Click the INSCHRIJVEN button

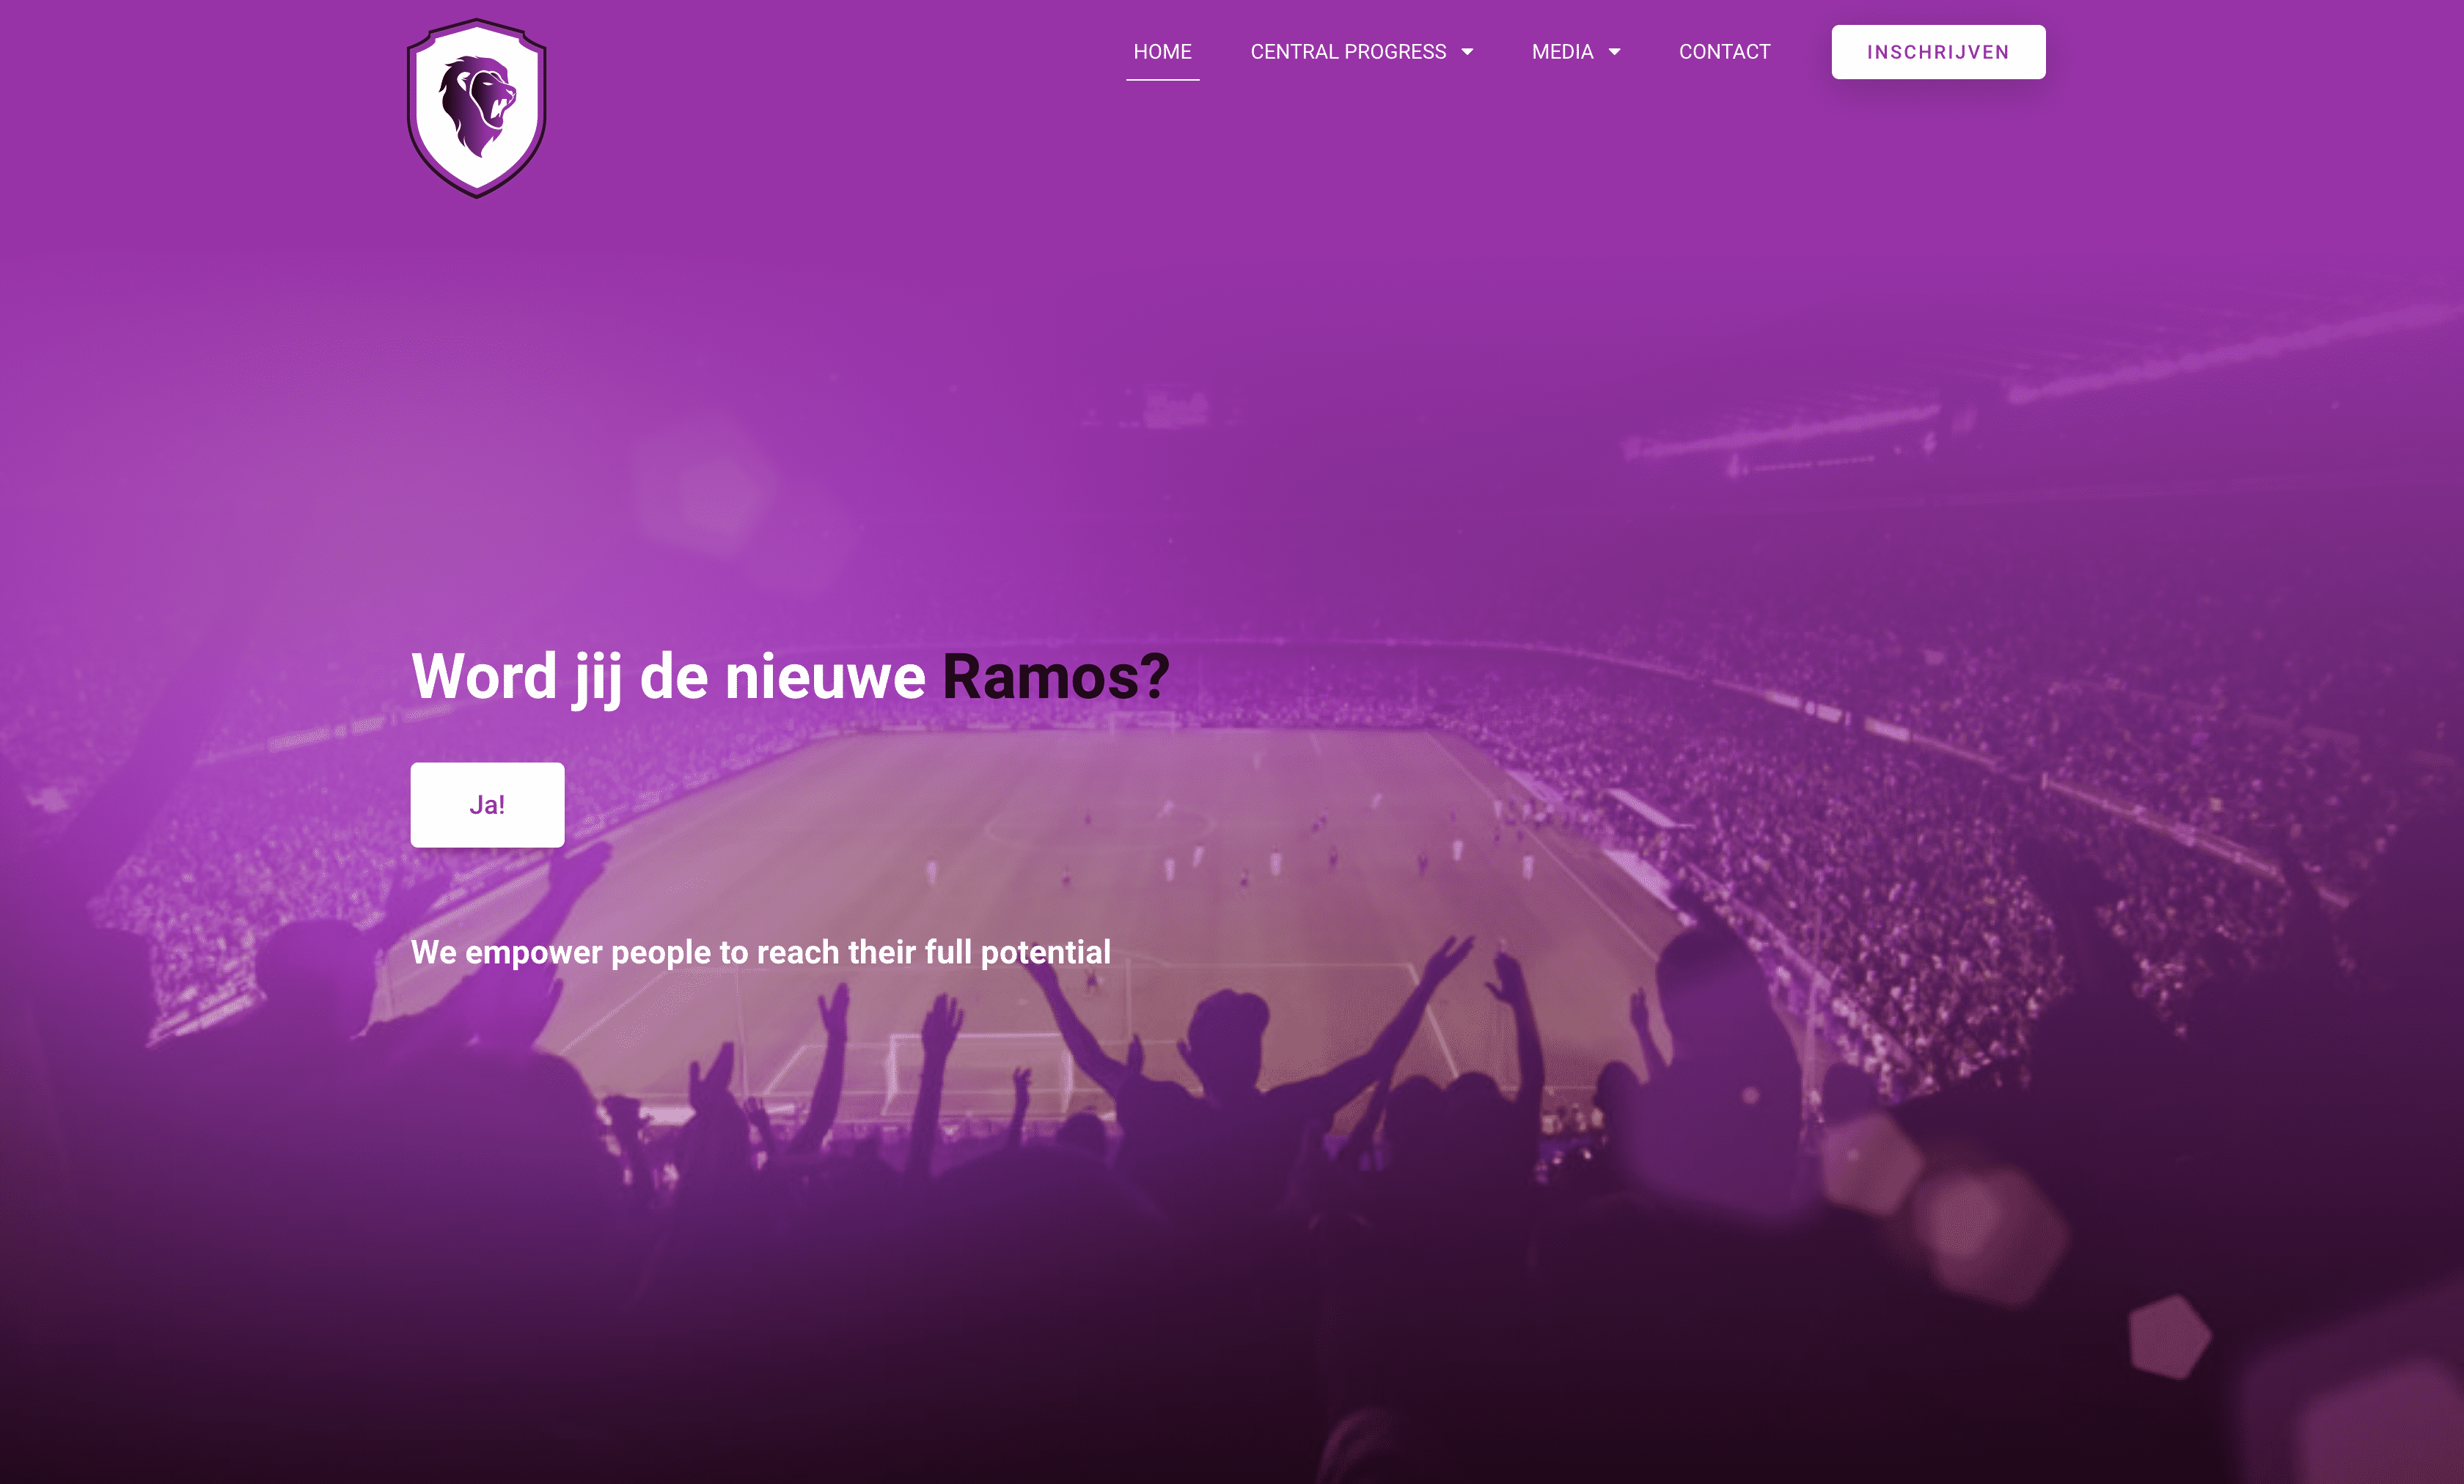1938,52
